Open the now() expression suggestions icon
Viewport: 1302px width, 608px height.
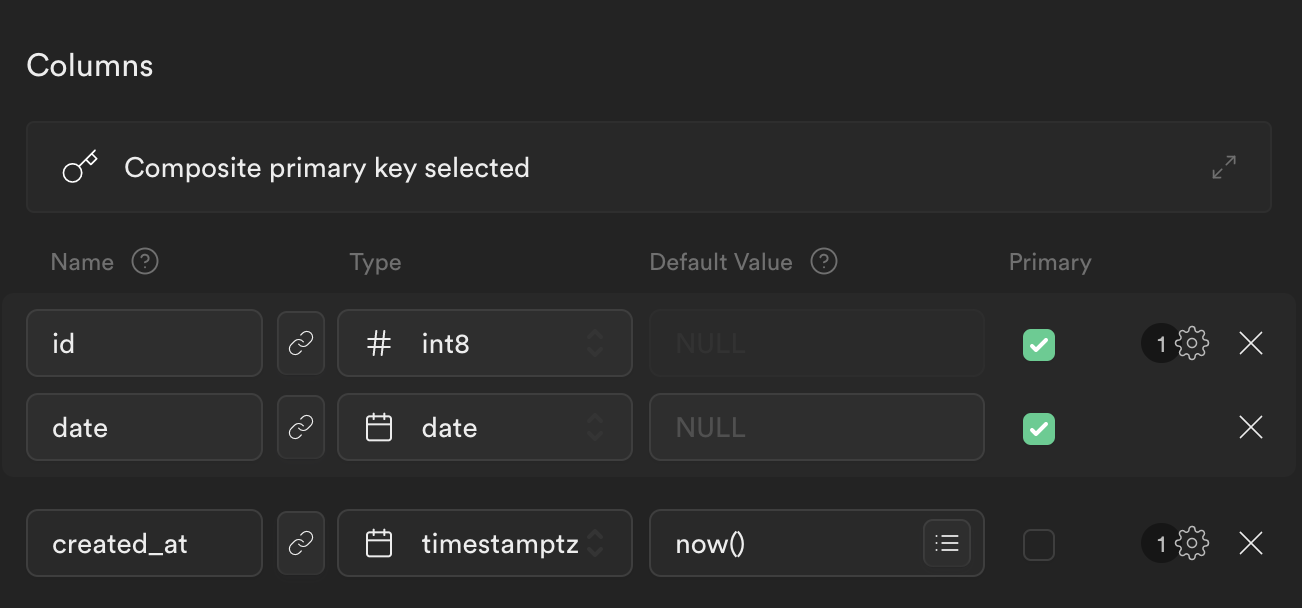click(x=946, y=543)
